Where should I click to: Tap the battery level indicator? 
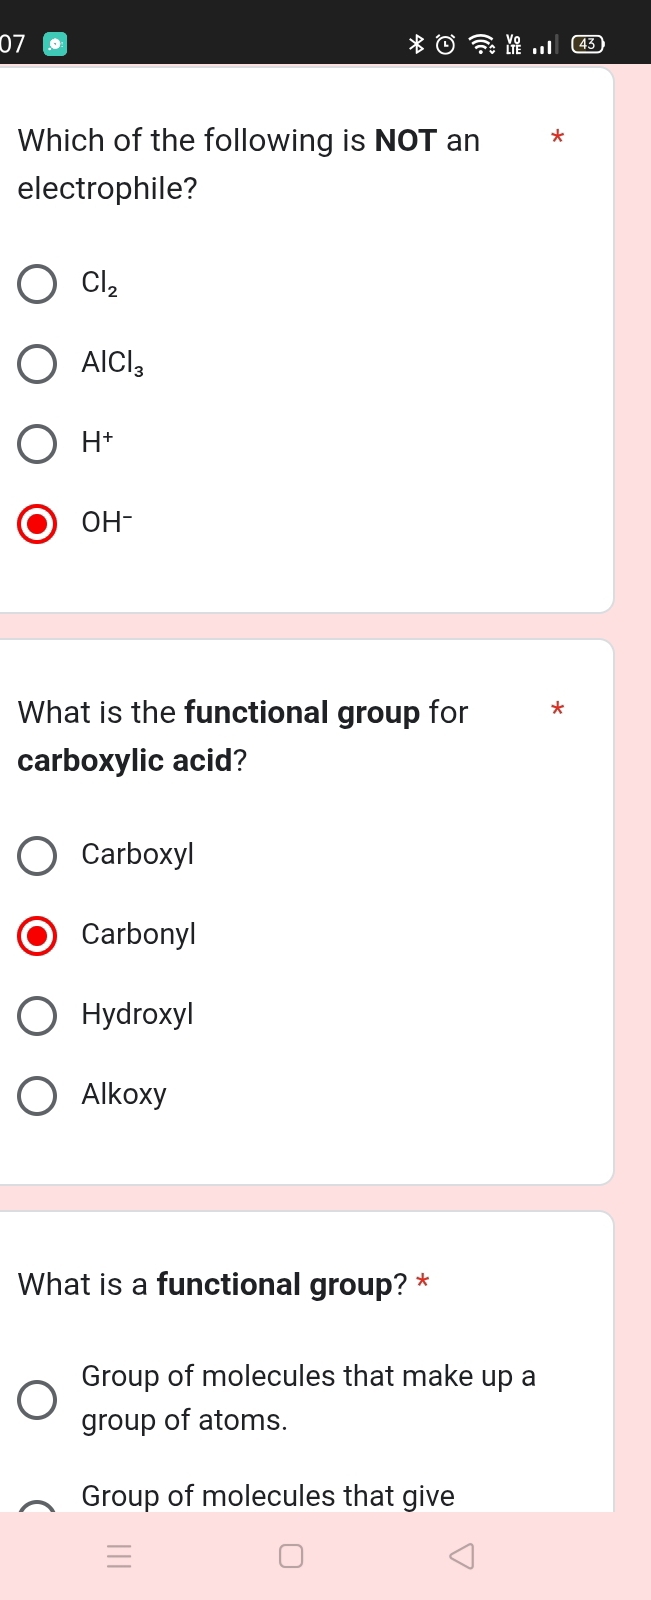(588, 44)
